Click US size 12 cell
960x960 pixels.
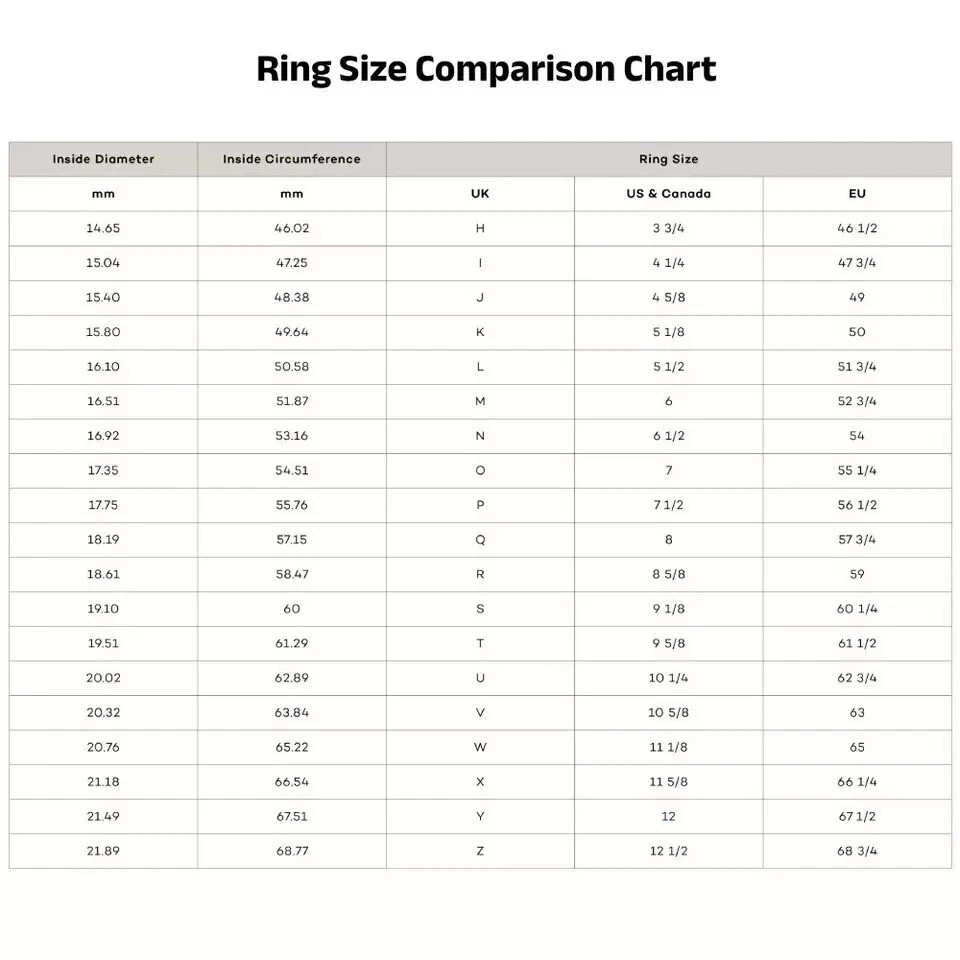pyautogui.click(x=668, y=816)
